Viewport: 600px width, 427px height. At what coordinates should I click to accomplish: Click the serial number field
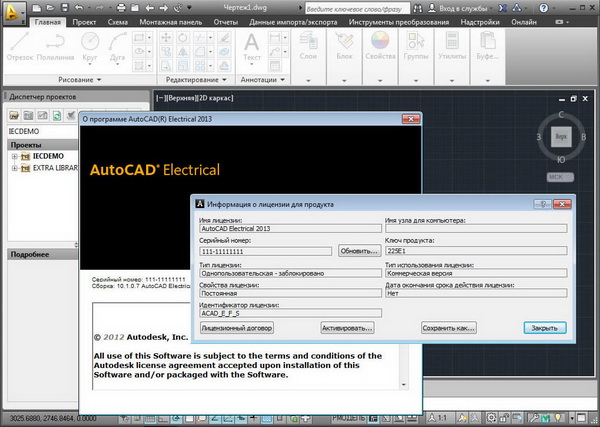click(x=266, y=250)
